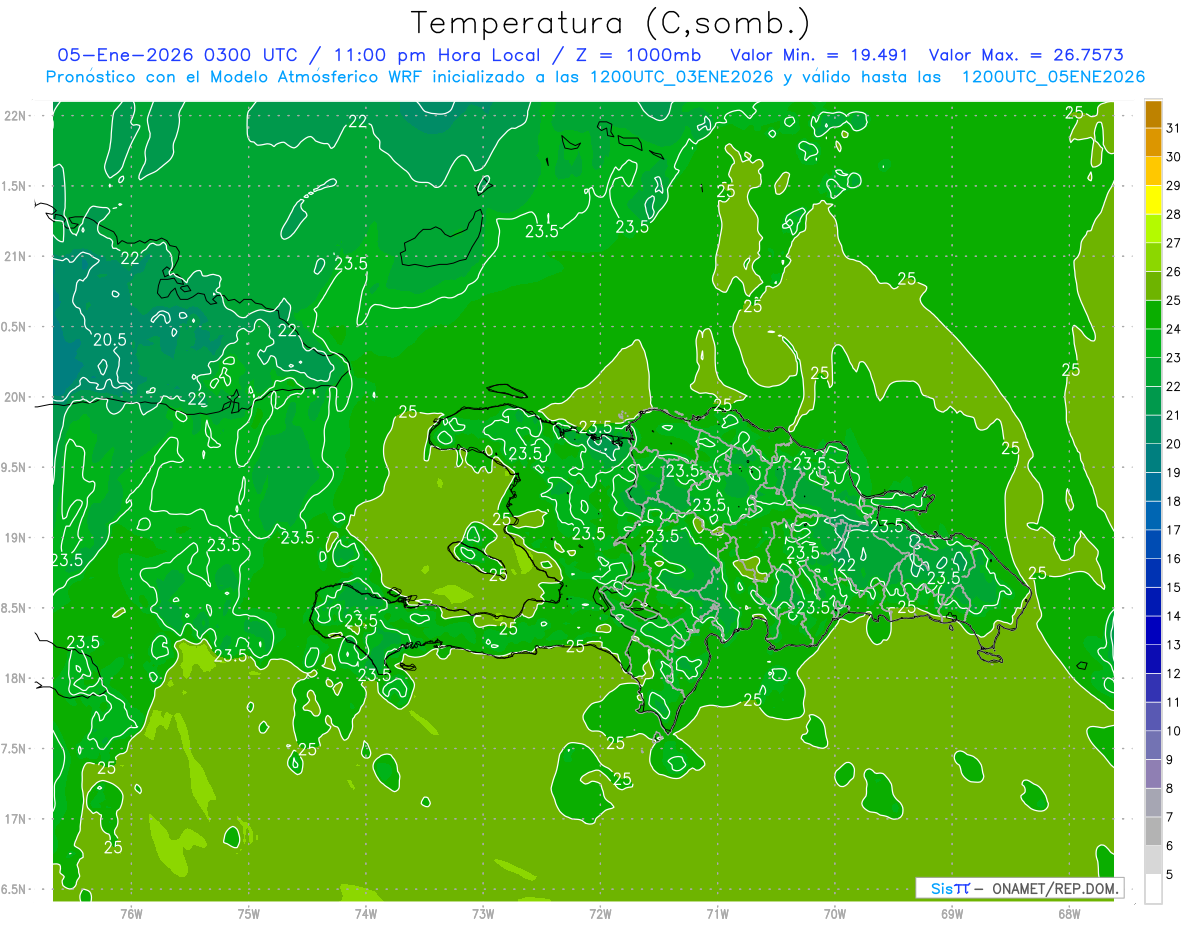Select the WRF model forecast description line
The image size is (1200, 927).
(x=595, y=77)
